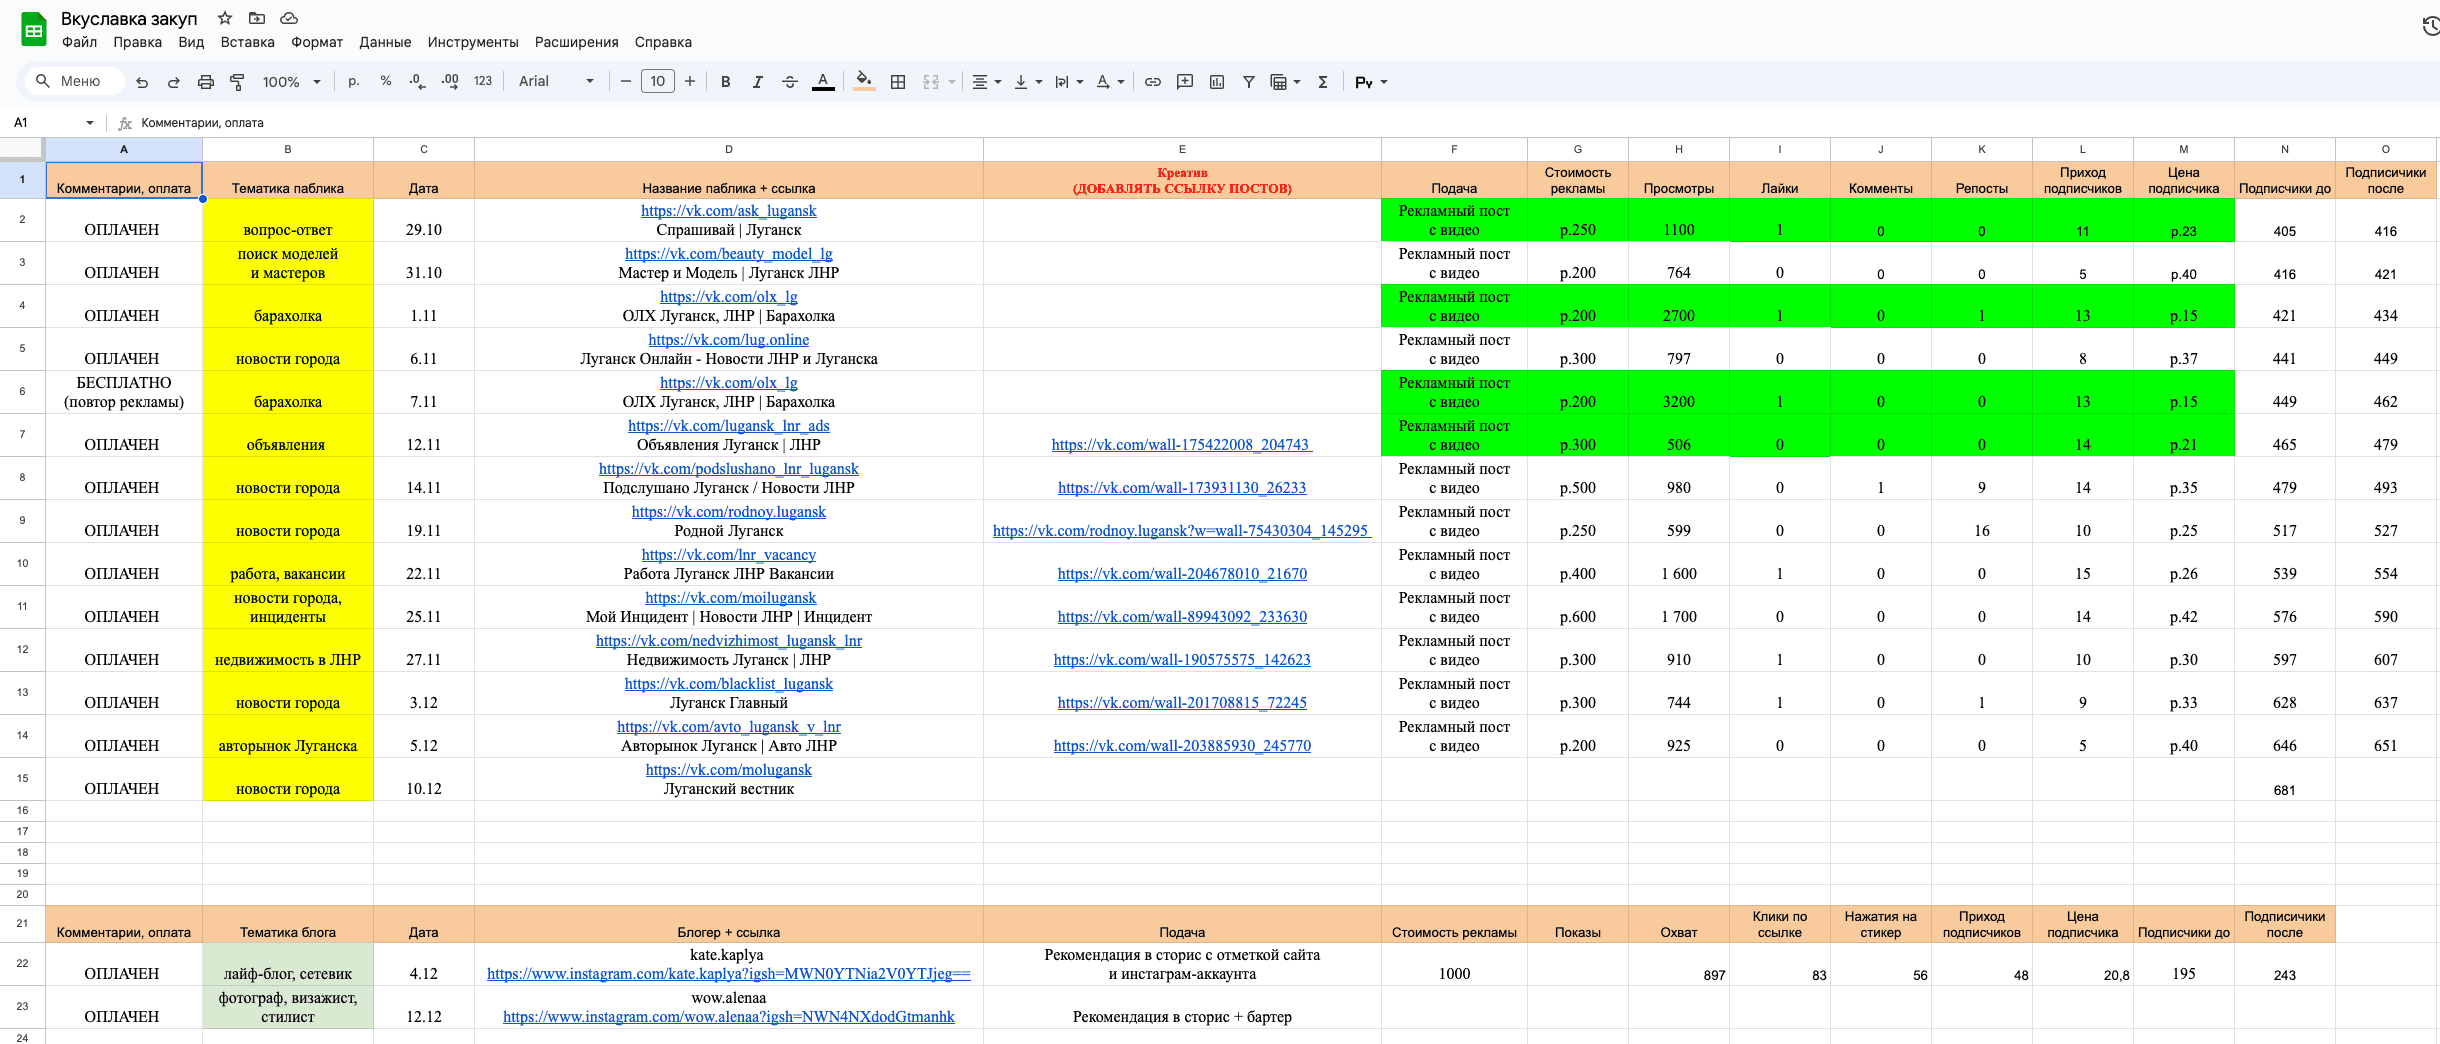Open link https://vk.com/wall-175422008_204743

1180,445
